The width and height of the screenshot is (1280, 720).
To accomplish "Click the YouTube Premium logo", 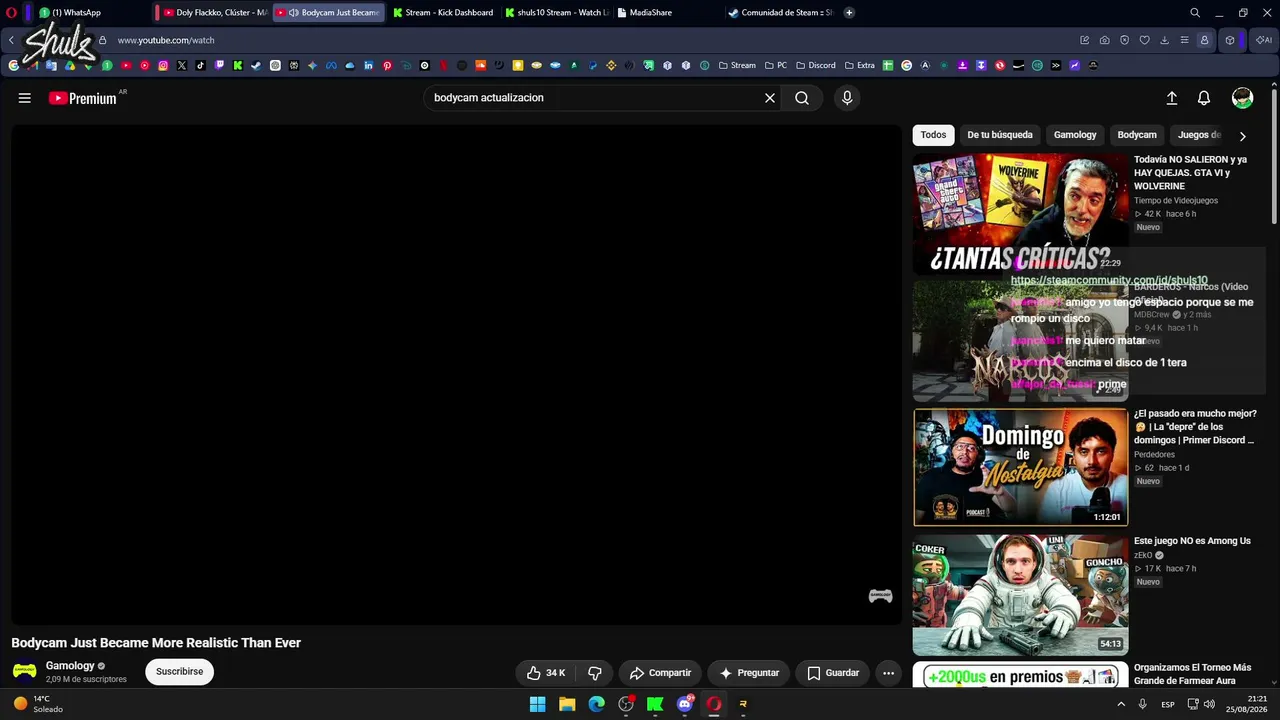I will click(x=82, y=98).
